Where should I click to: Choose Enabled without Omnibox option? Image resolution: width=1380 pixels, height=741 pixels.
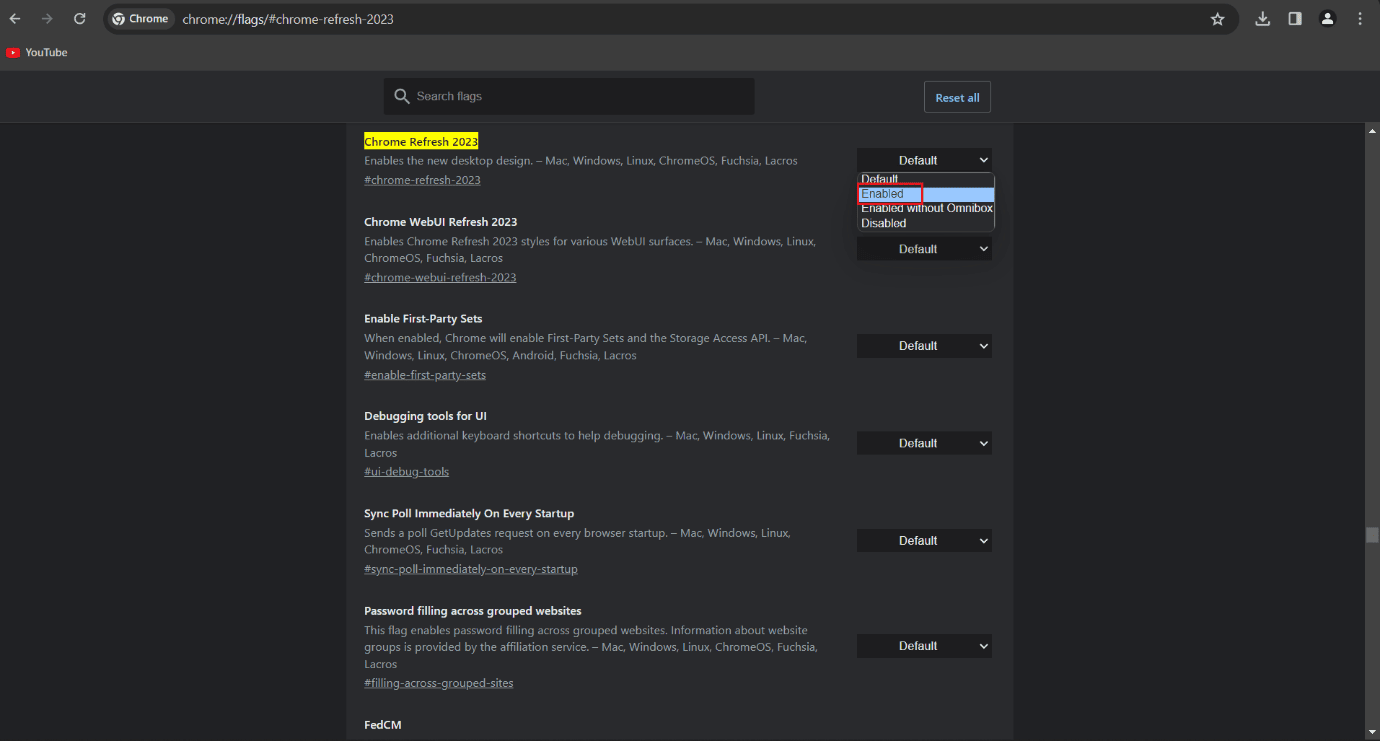(x=925, y=208)
